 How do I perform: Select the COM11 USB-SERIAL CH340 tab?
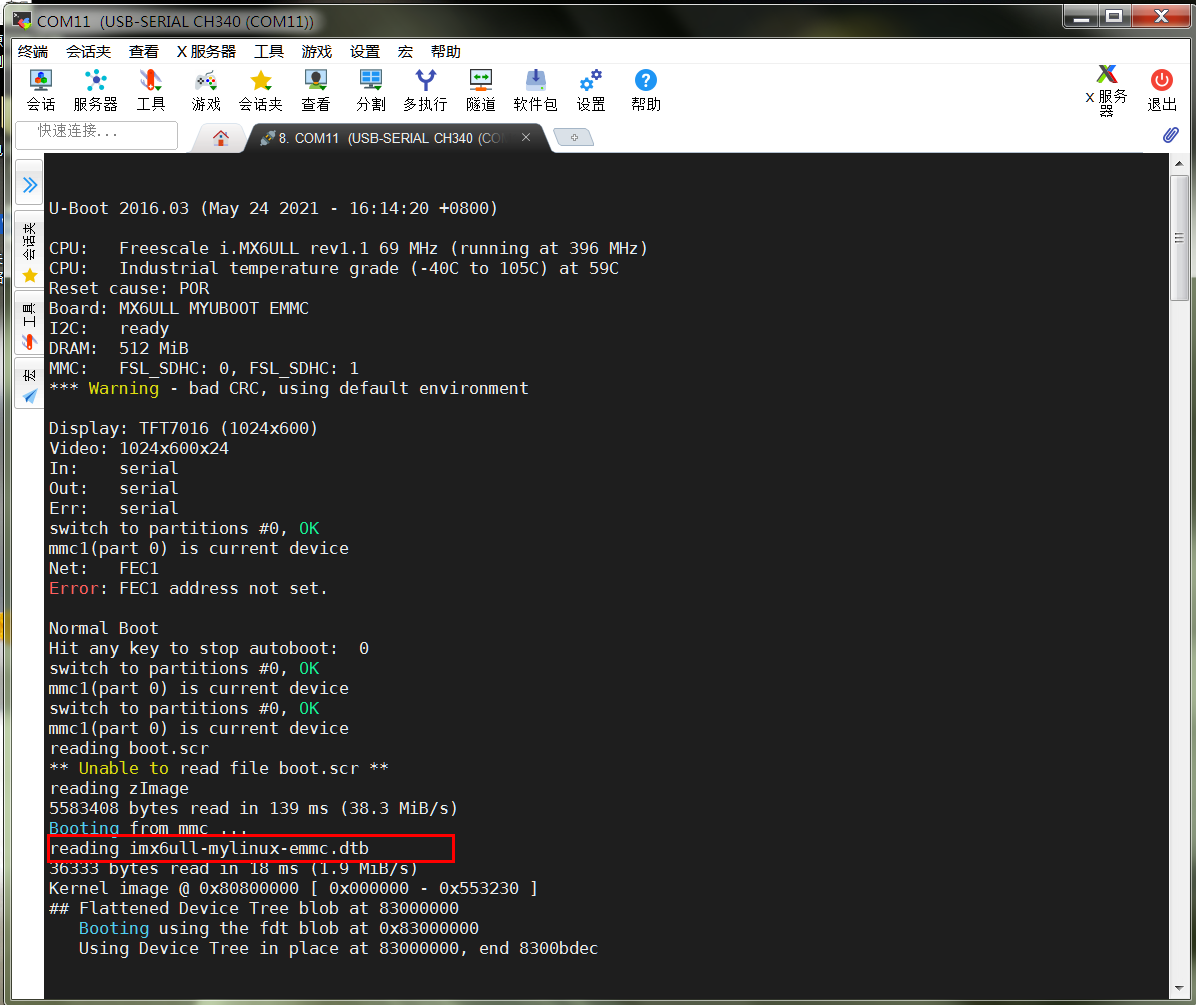point(389,138)
